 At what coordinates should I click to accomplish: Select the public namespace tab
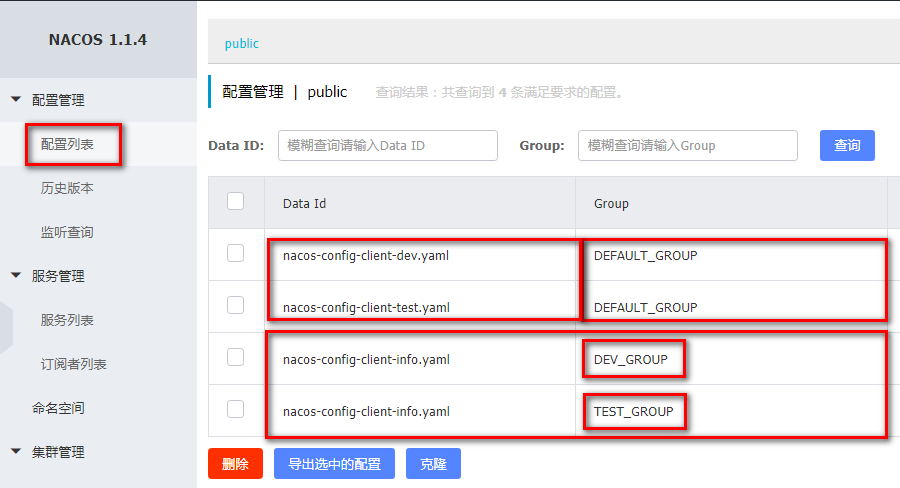coord(242,44)
